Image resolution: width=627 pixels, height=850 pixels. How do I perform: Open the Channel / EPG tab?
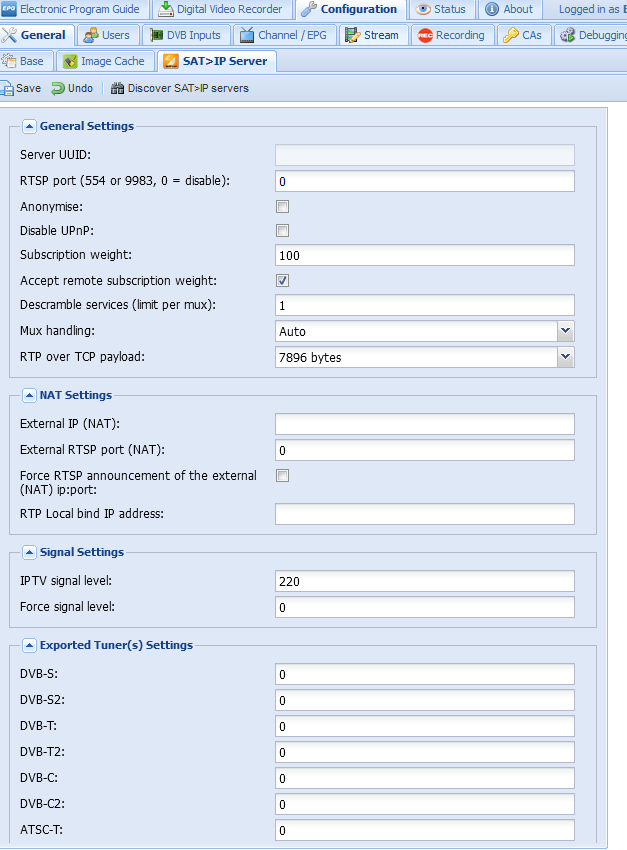click(285, 35)
